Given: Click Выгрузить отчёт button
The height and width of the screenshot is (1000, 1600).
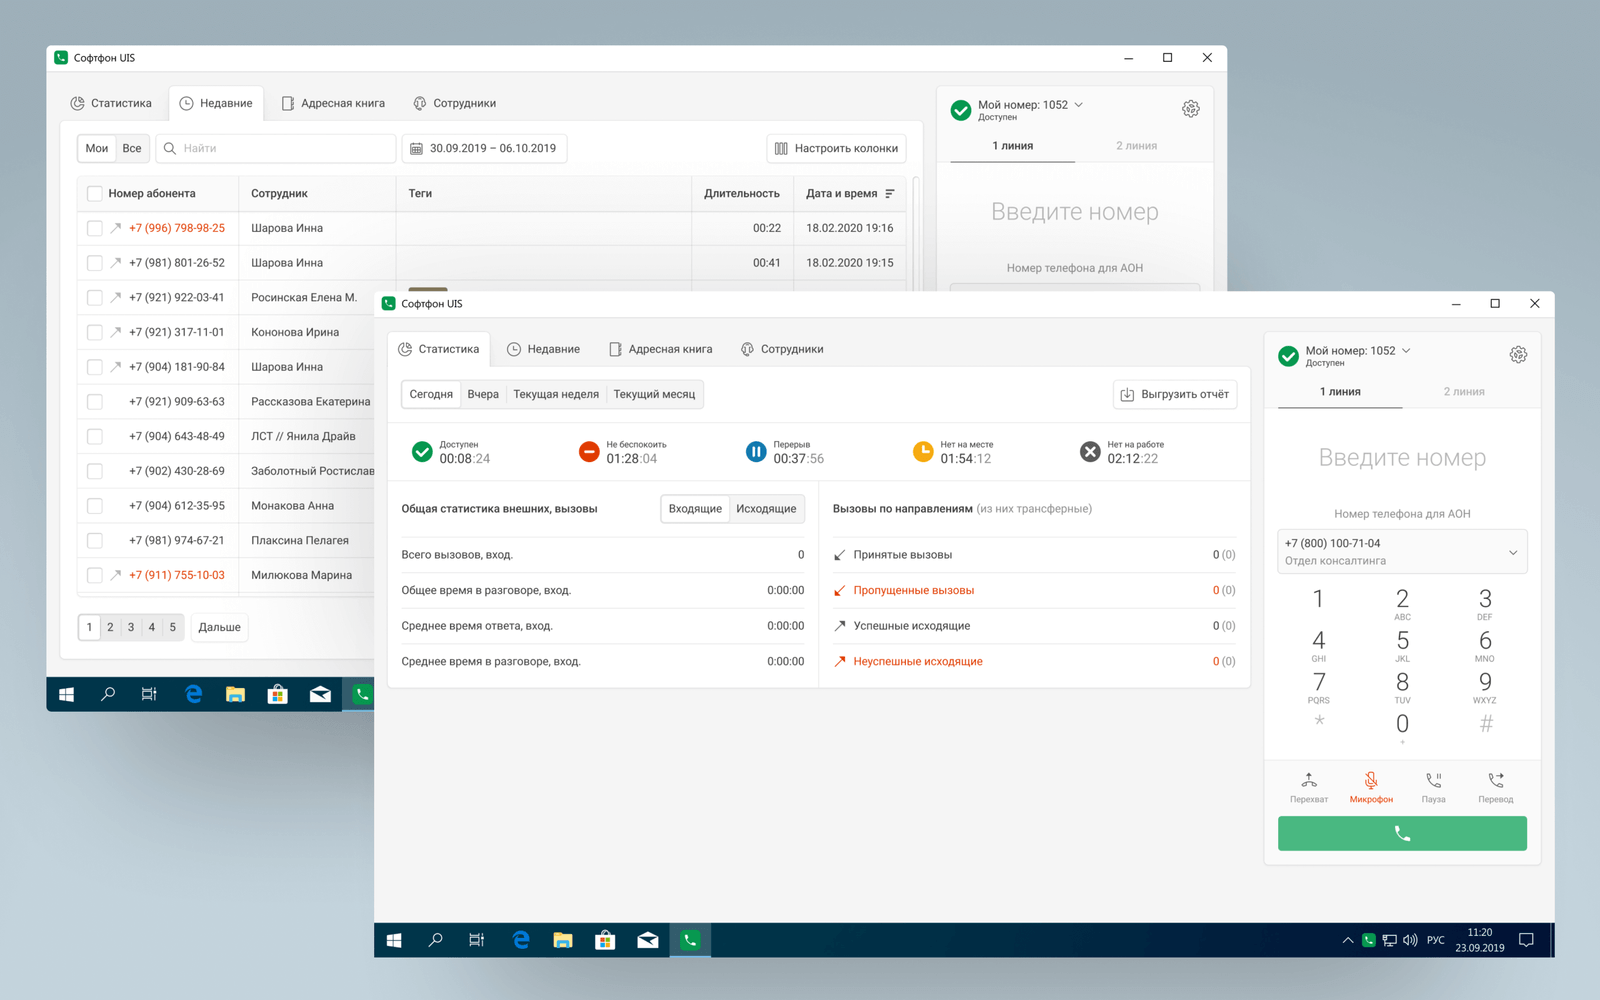Looking at the screenshot, I should coord(1175,394).
